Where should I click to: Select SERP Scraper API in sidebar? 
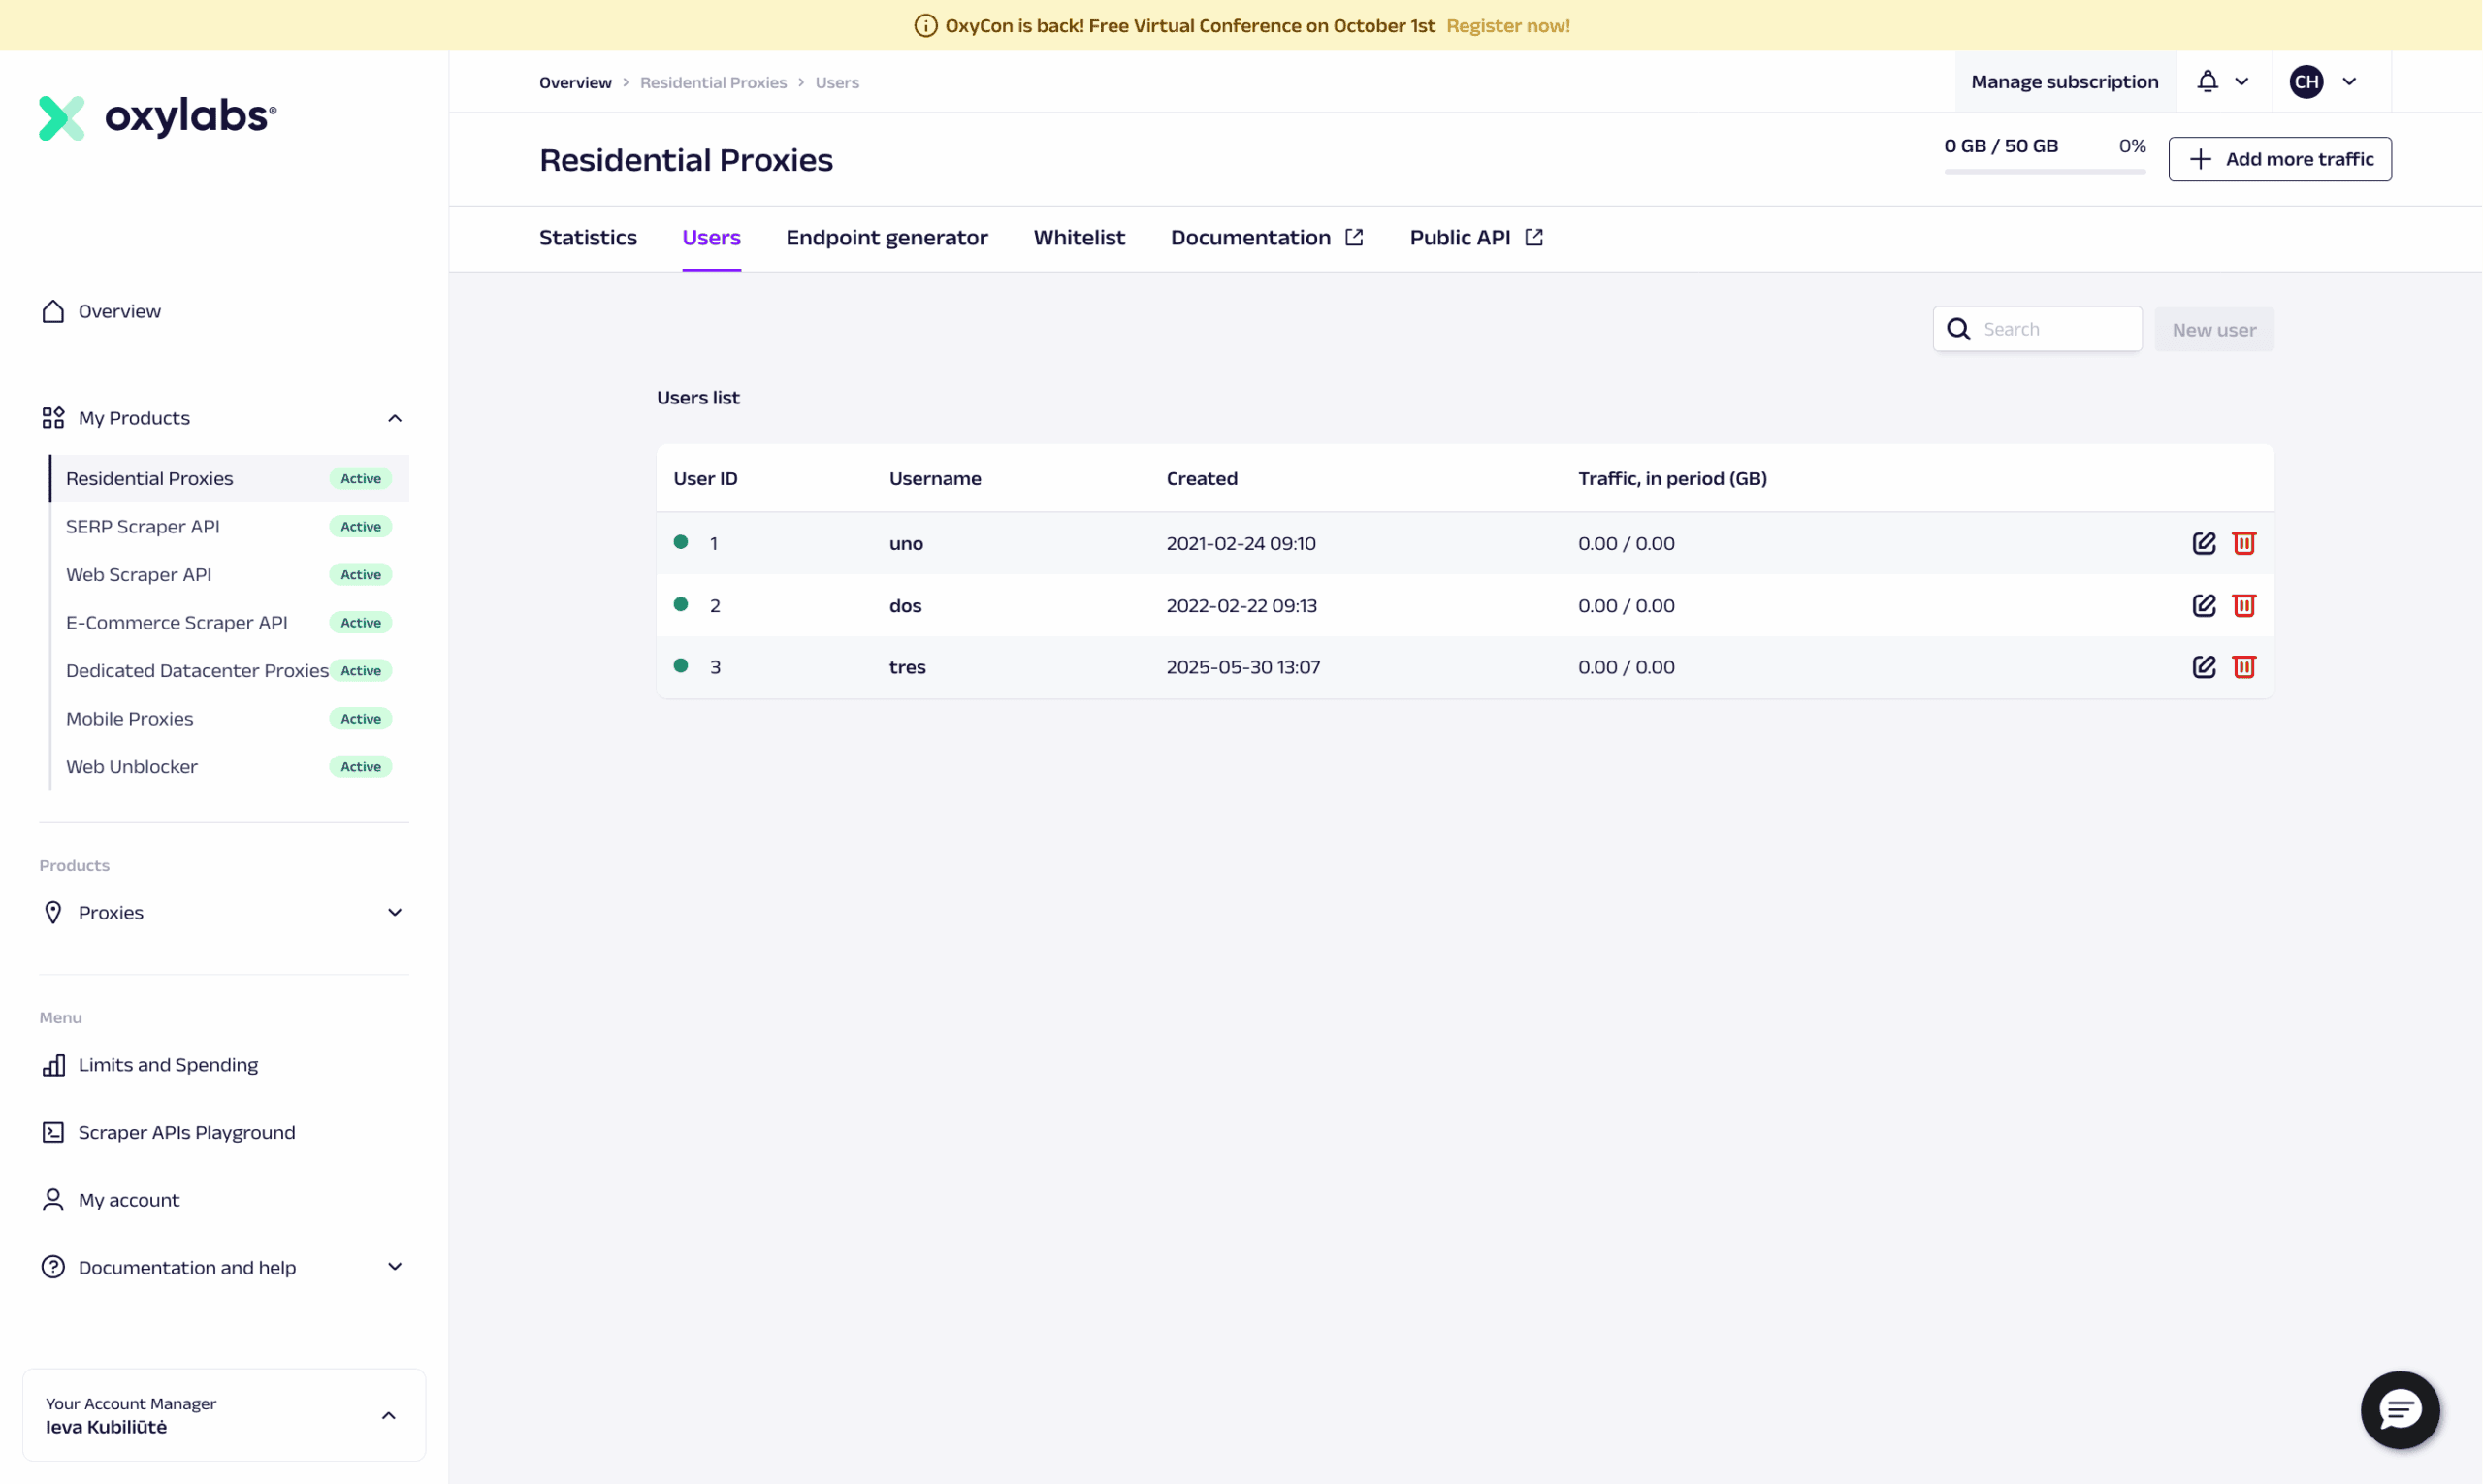pos(229,527)
